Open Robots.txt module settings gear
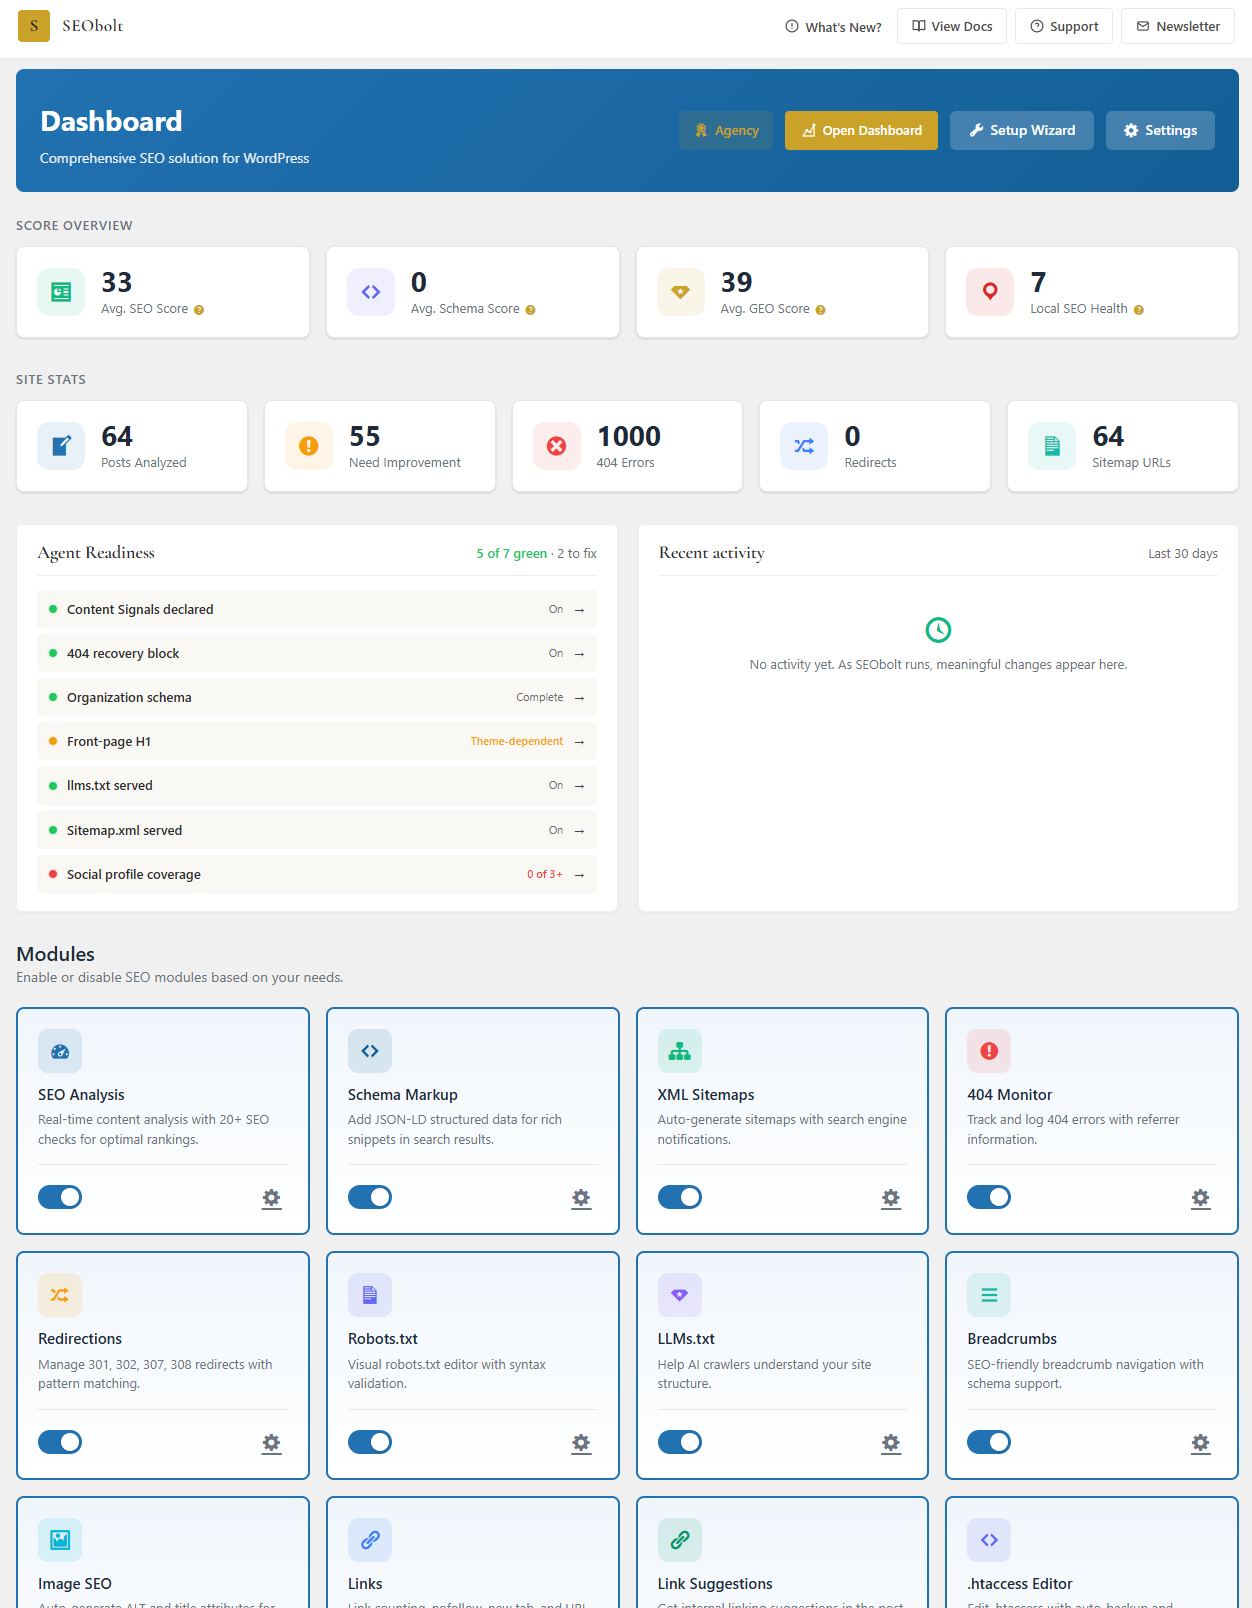Viewport: 1252px width, 1608px height. 581,1443
